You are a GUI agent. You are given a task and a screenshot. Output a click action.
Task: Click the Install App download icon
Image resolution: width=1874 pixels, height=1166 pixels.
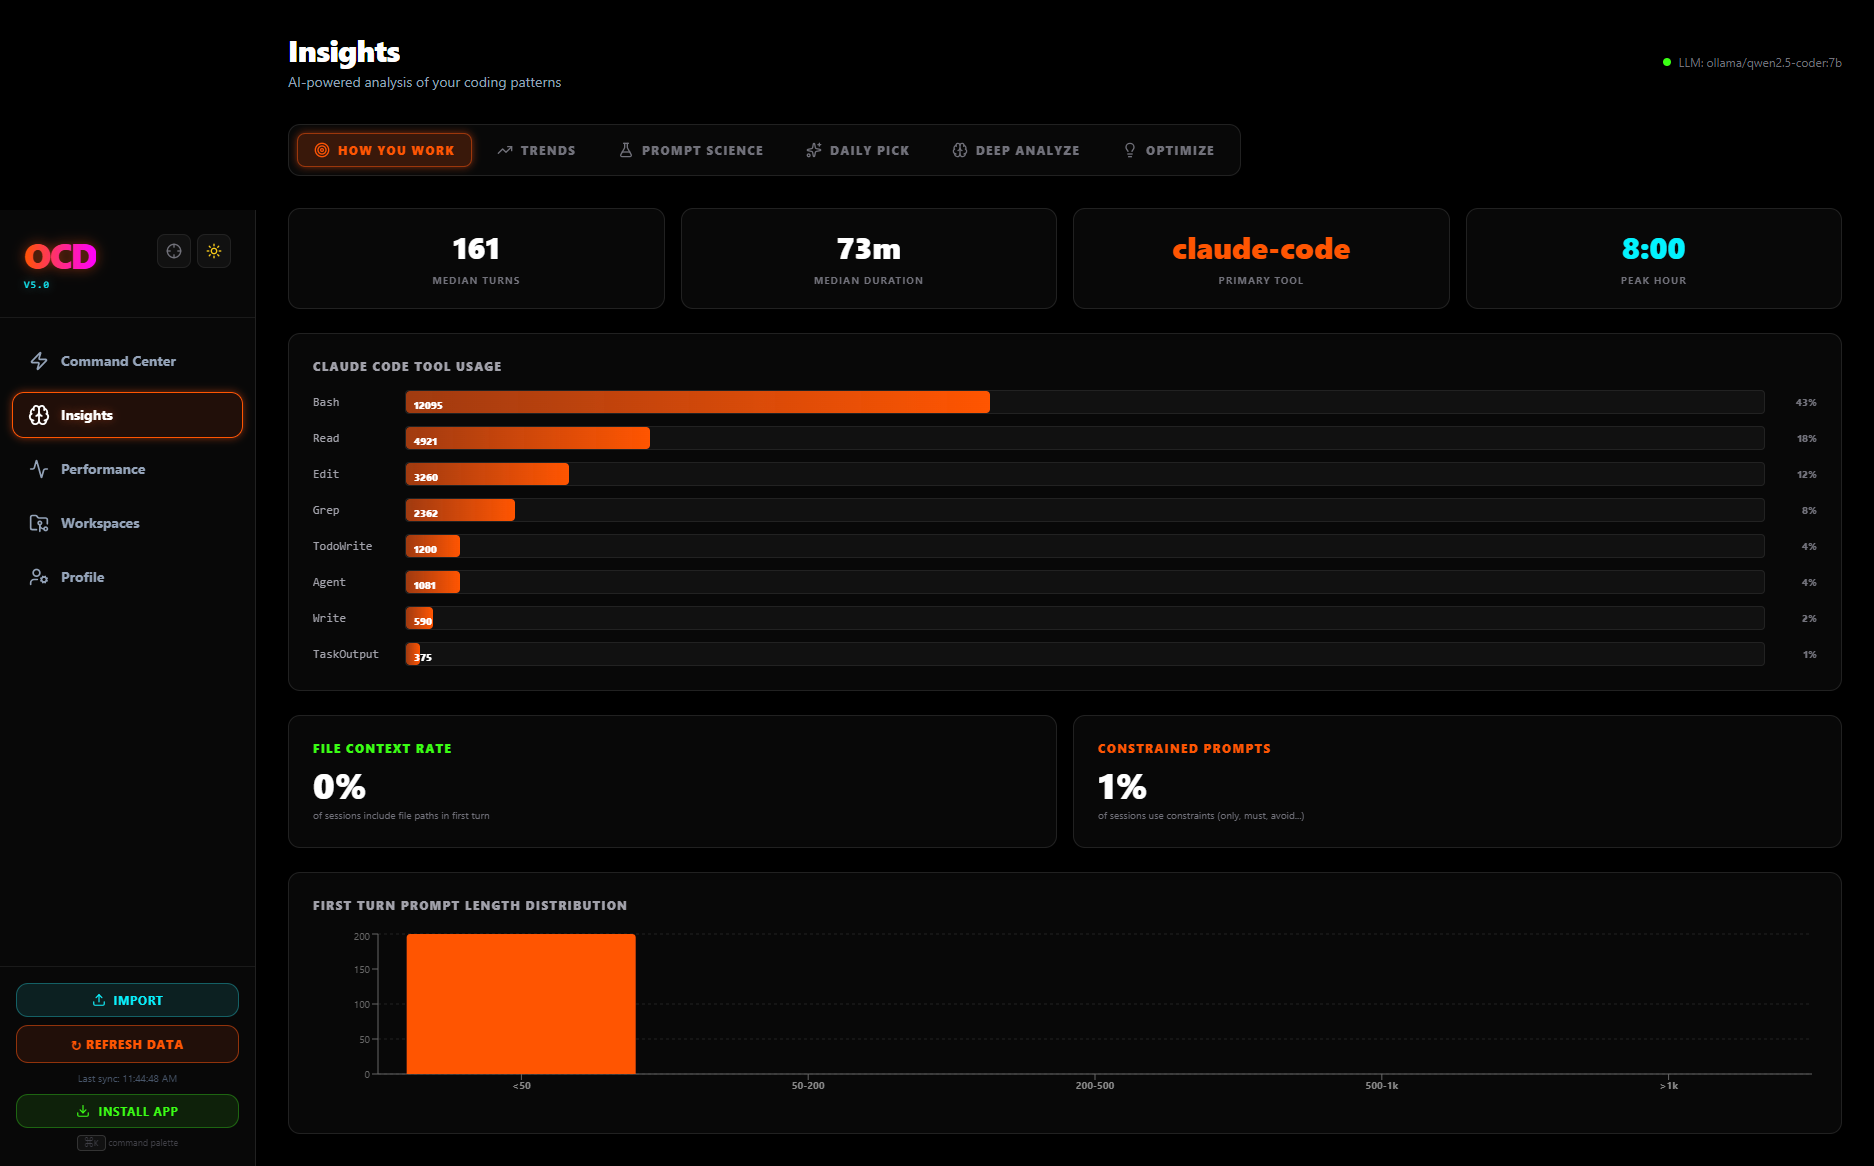pyautogui.click(x=83, y=1111)
